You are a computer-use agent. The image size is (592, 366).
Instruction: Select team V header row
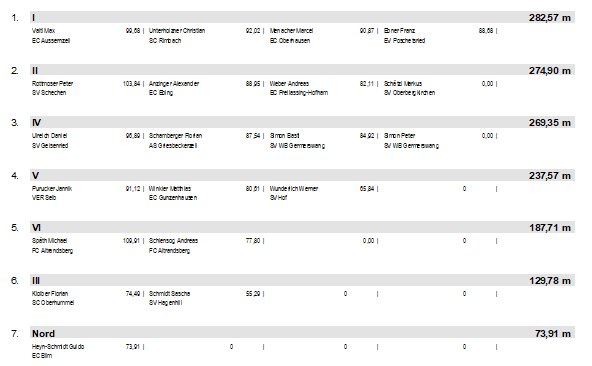302,175
